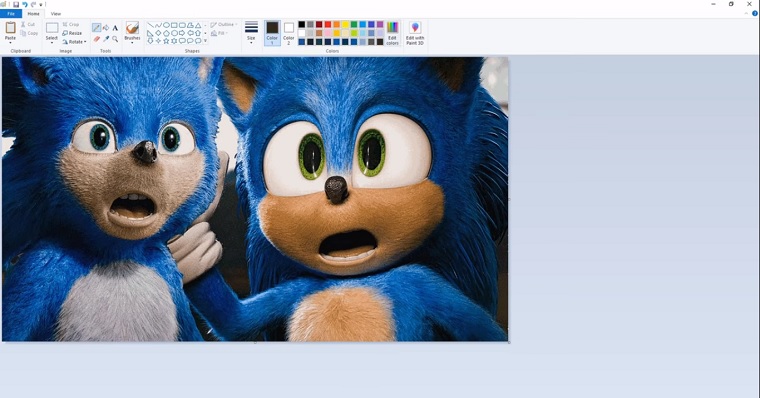
Task: Pick the pink color swatch
Action: point(328,33)
